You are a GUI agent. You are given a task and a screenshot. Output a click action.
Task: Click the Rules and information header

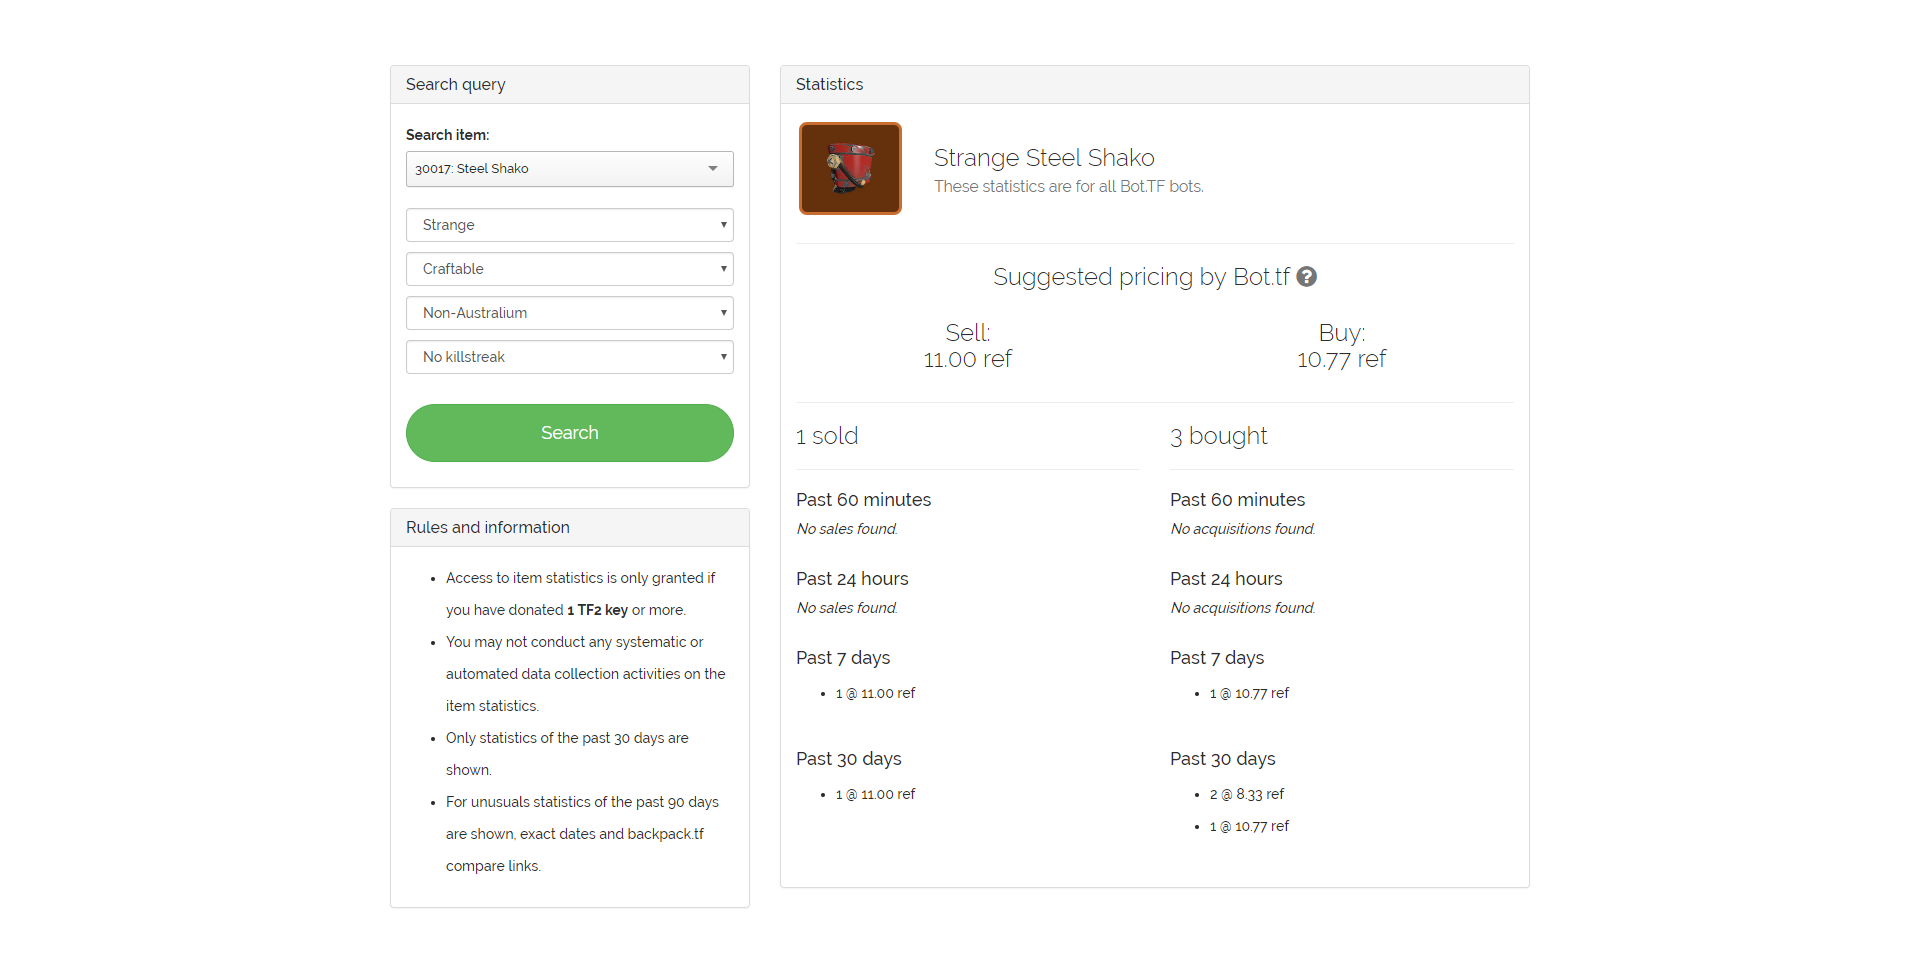(x=488, y=528)
